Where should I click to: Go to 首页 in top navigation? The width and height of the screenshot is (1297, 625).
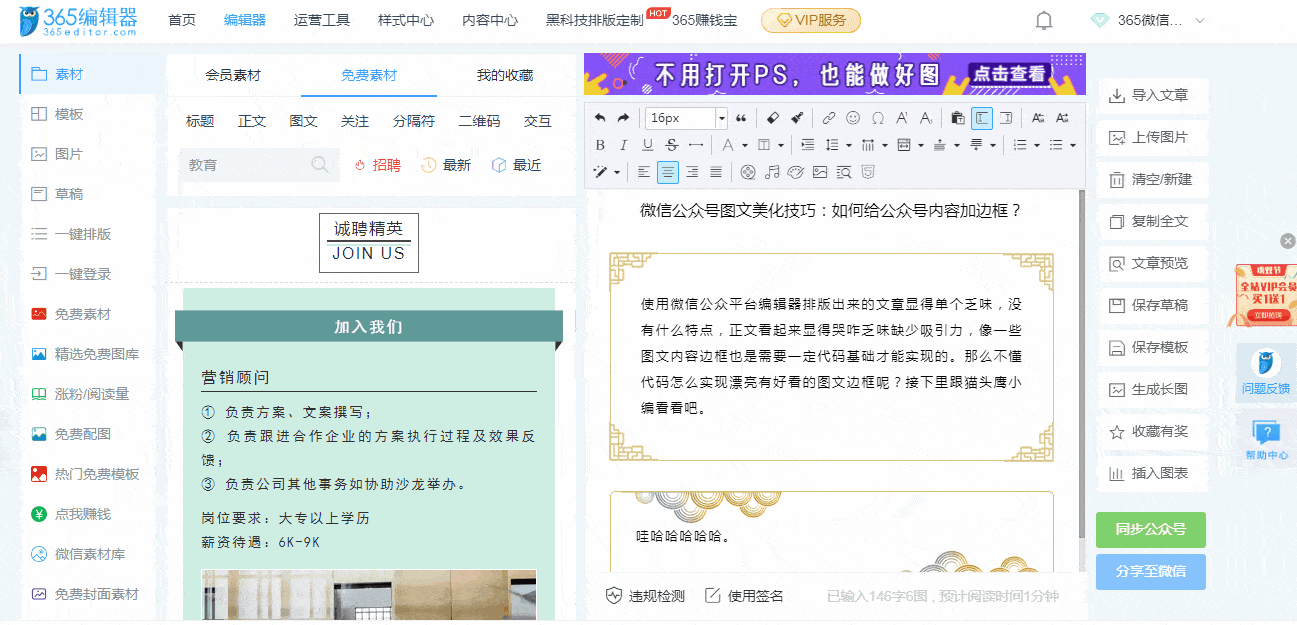pos(182,20)
